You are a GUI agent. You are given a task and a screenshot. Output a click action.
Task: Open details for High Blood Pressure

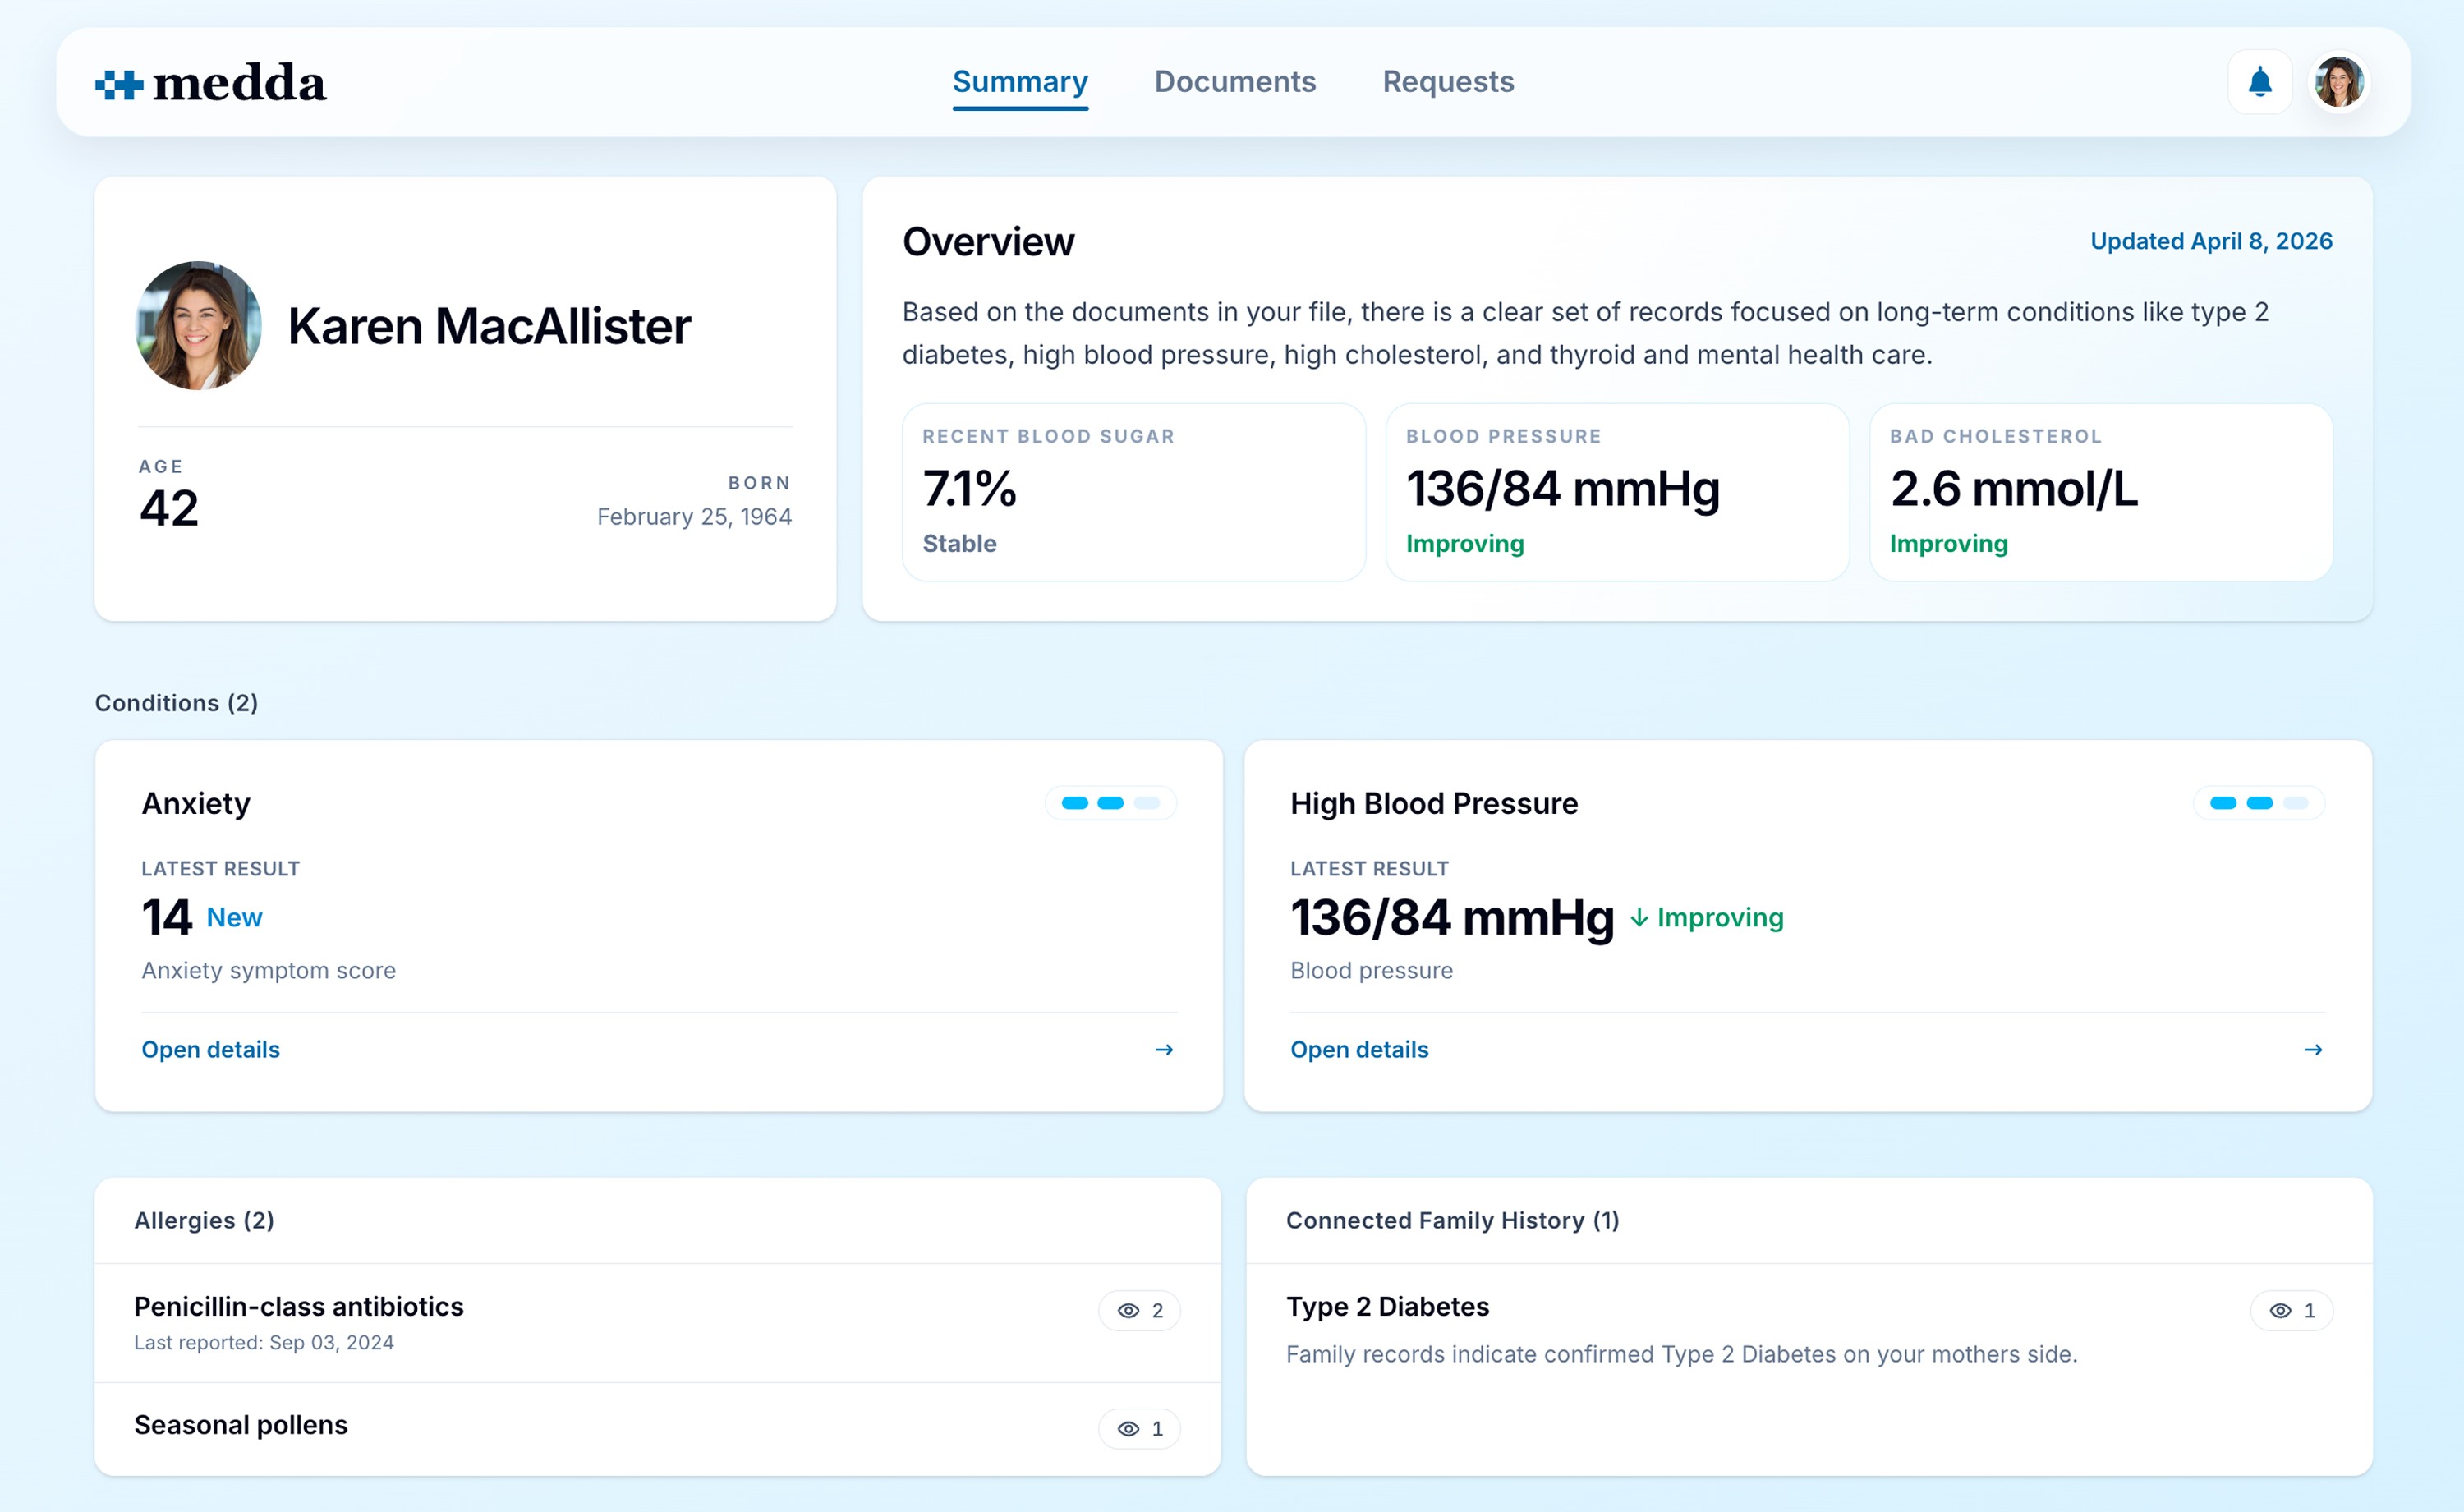point(1359,1049)
